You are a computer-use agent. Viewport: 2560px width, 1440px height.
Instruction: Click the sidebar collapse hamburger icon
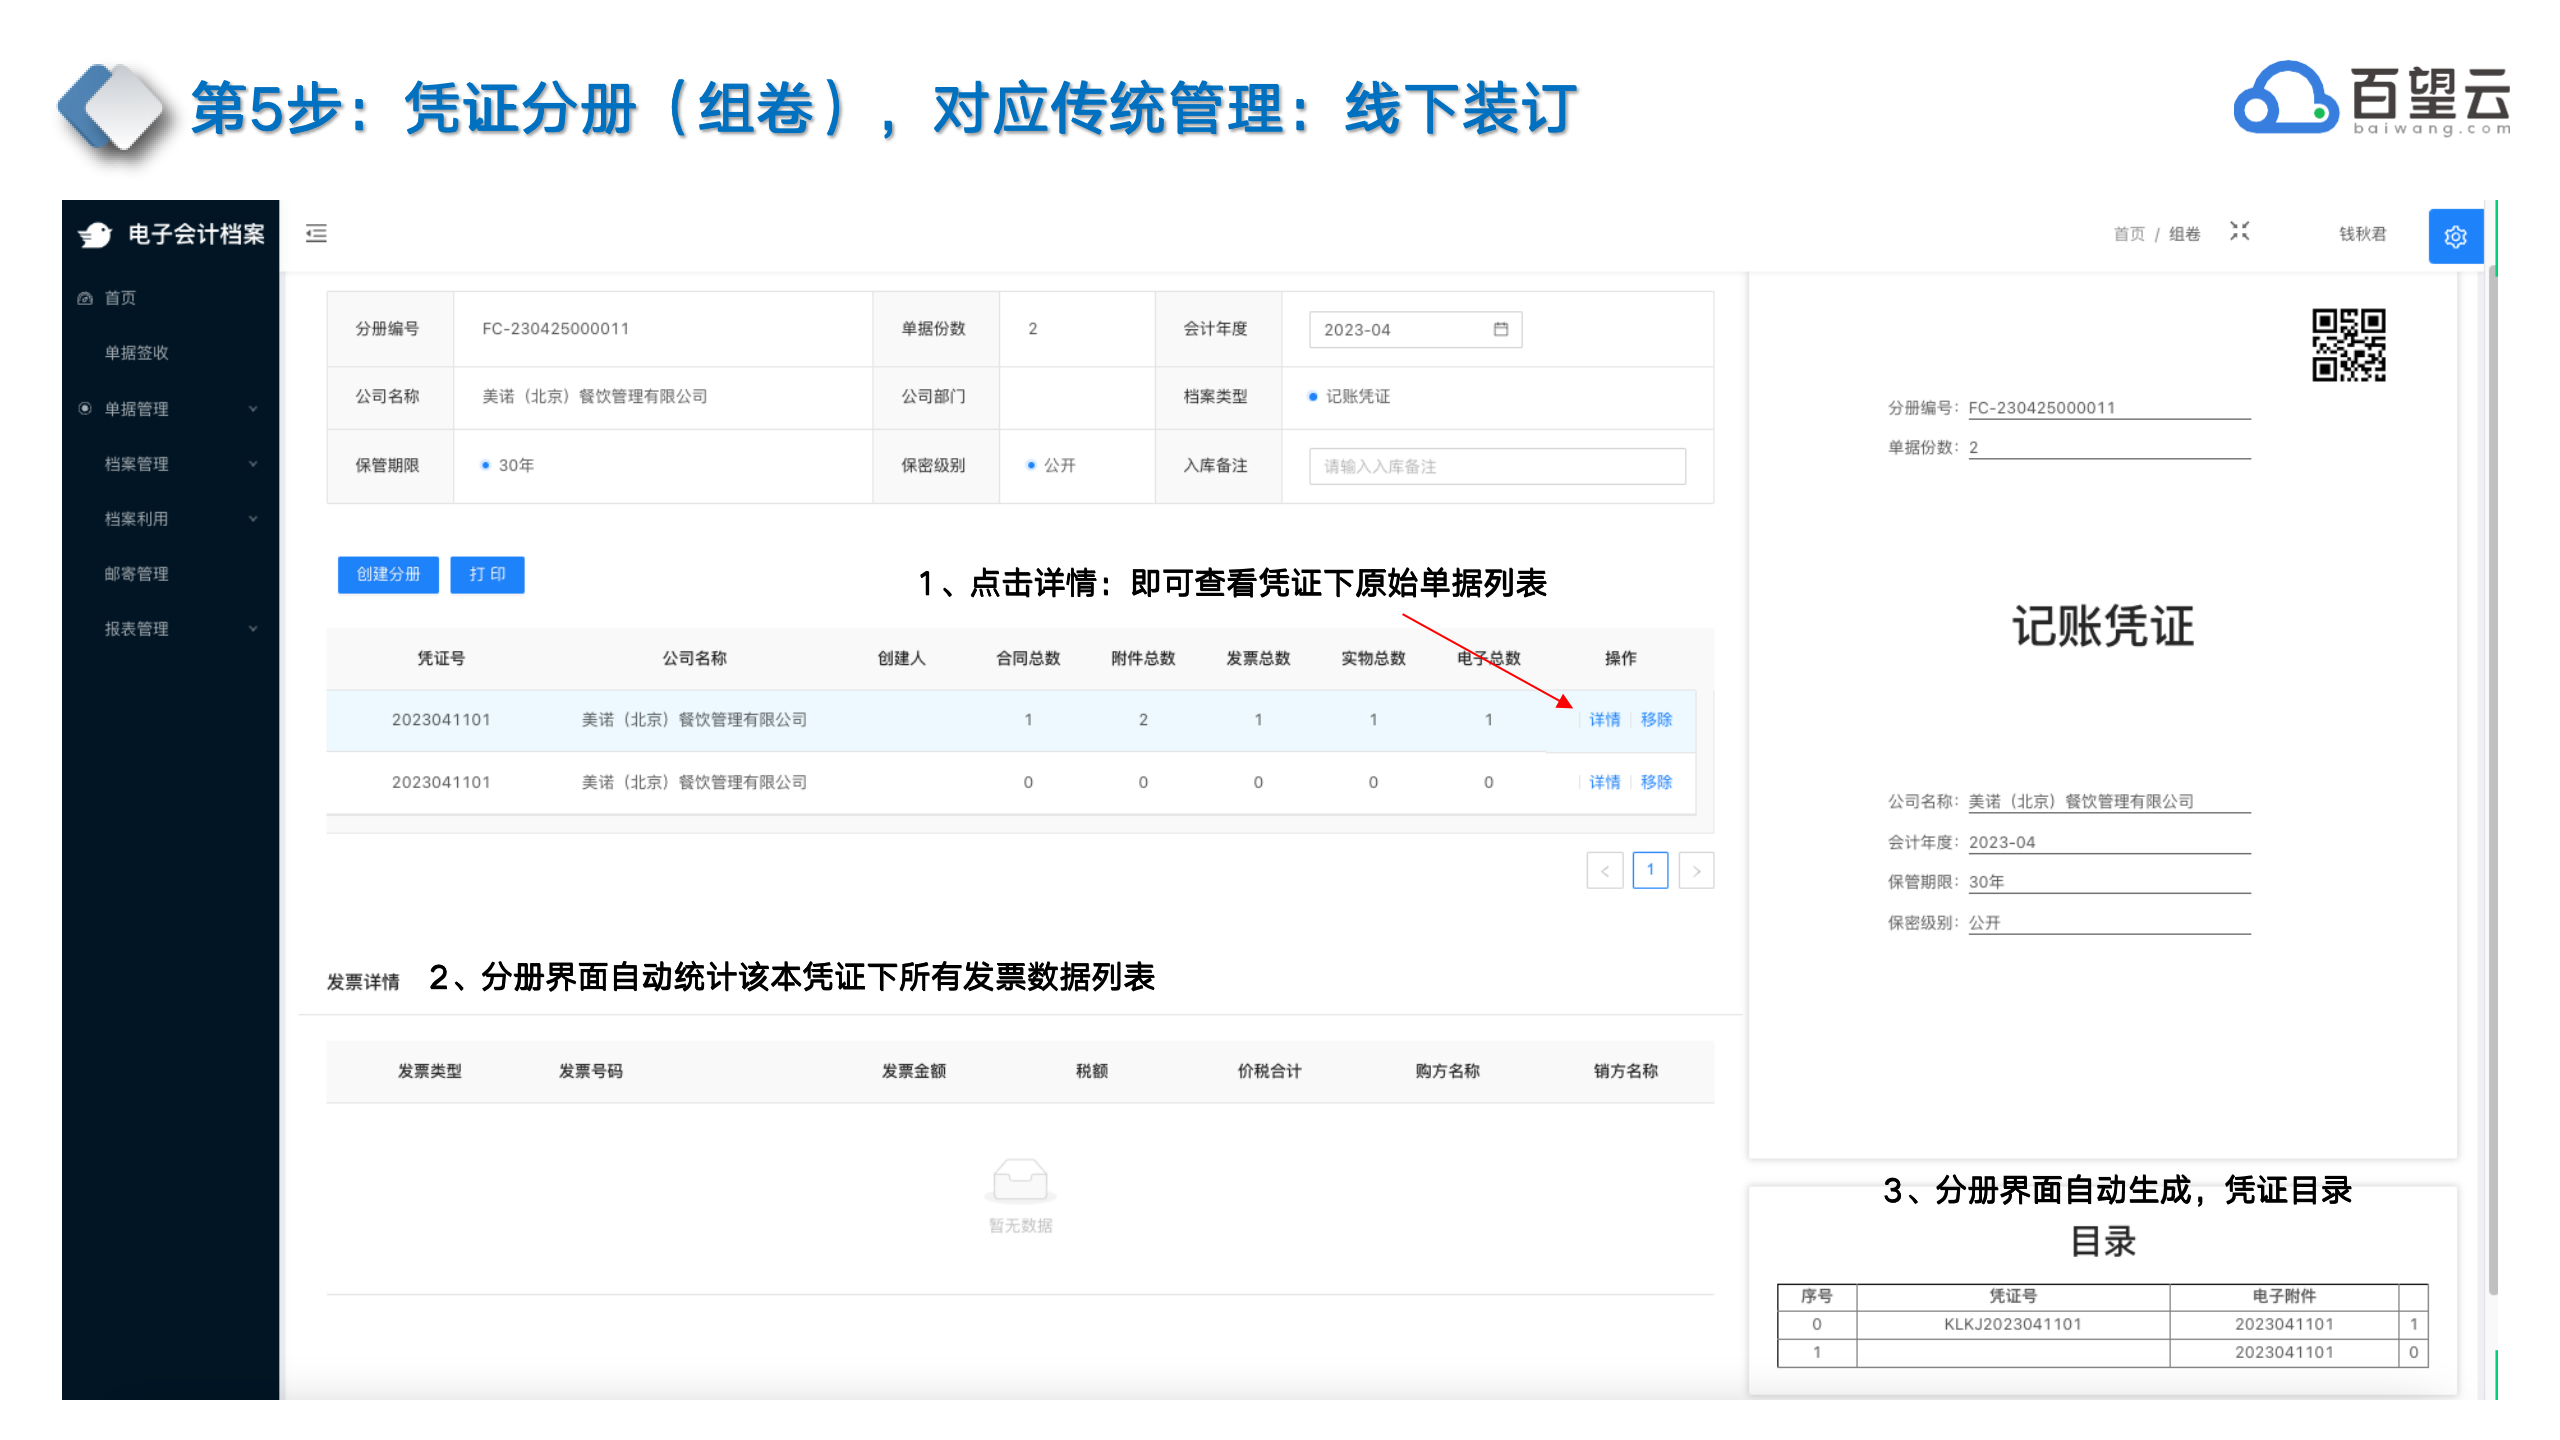pos(316,234)
